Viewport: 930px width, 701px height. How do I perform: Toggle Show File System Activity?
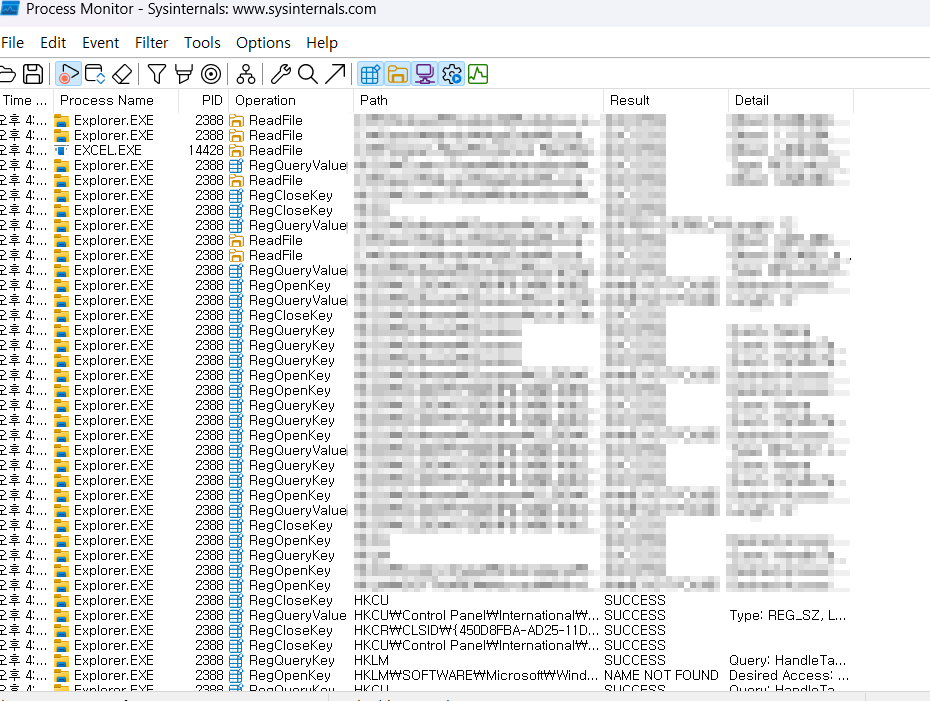coord(397,74)
